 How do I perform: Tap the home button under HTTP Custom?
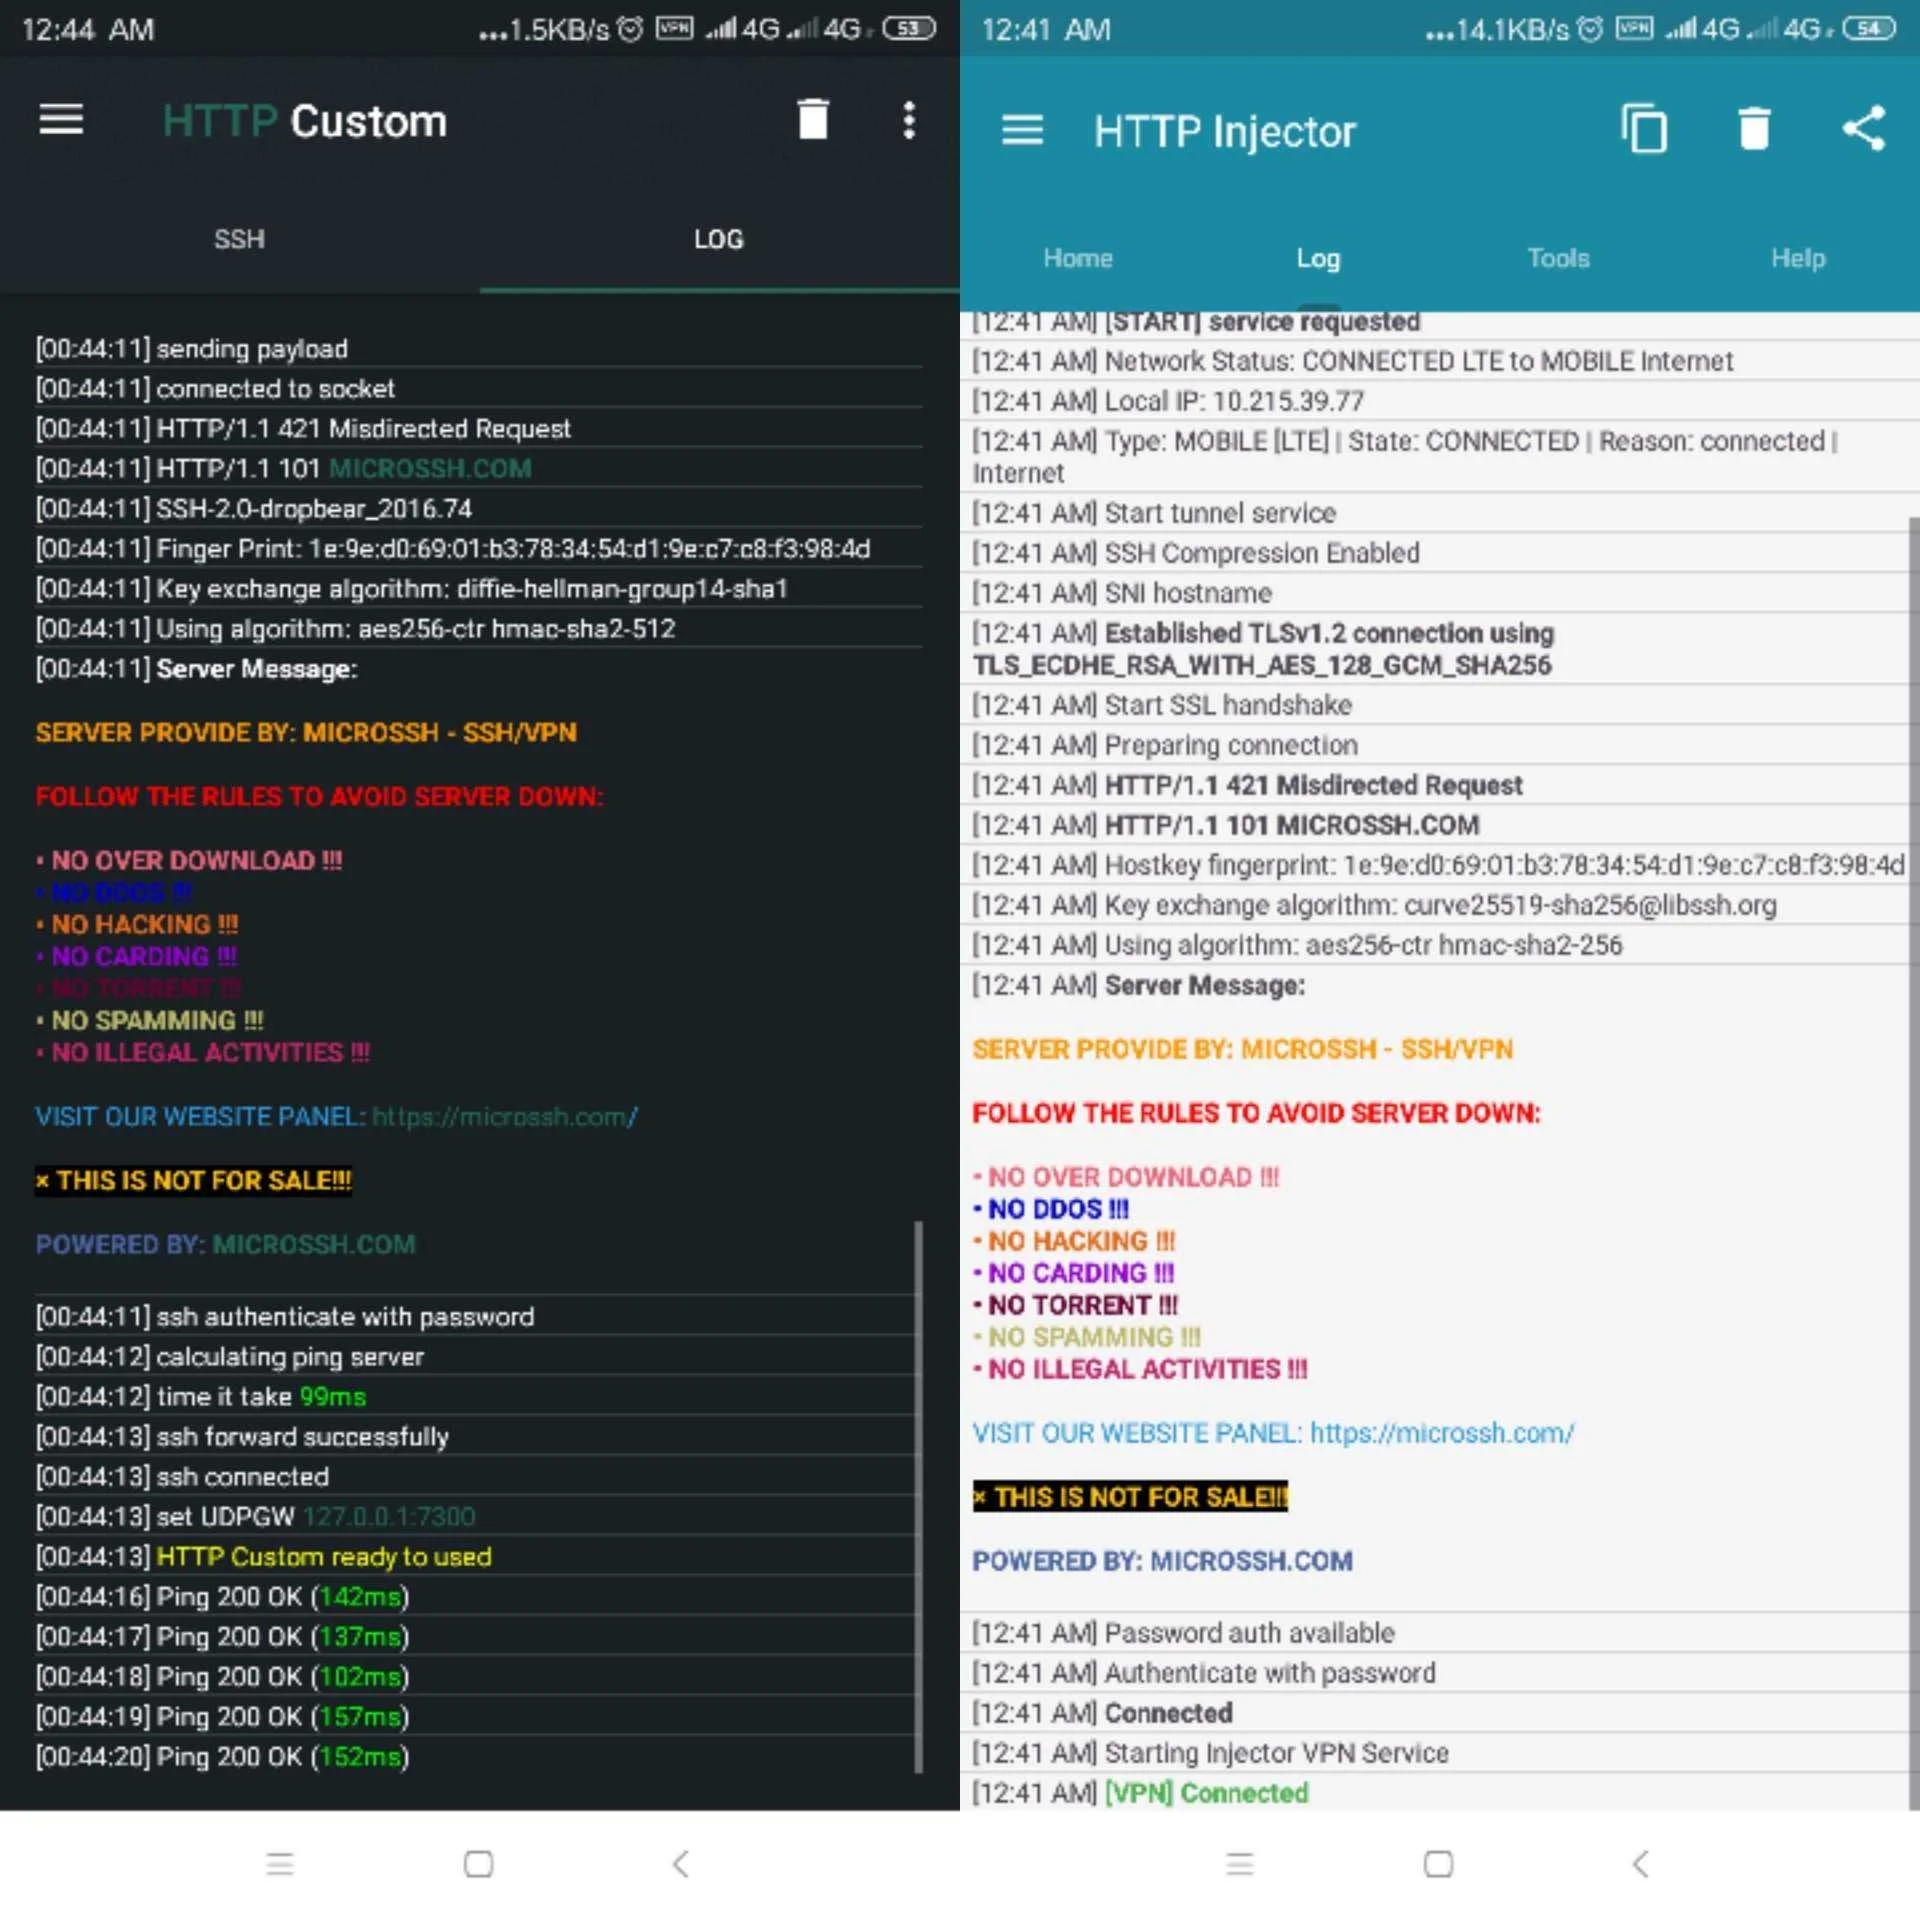pos(479,1863)
